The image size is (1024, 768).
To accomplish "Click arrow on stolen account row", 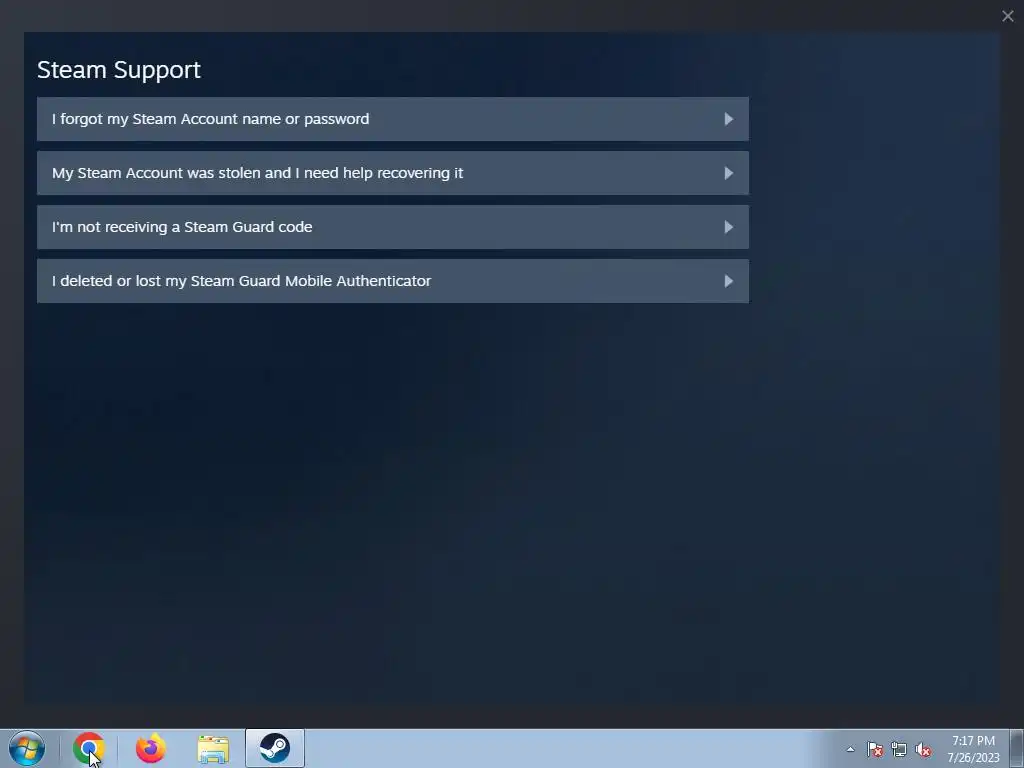I will [x=729, y=173].
